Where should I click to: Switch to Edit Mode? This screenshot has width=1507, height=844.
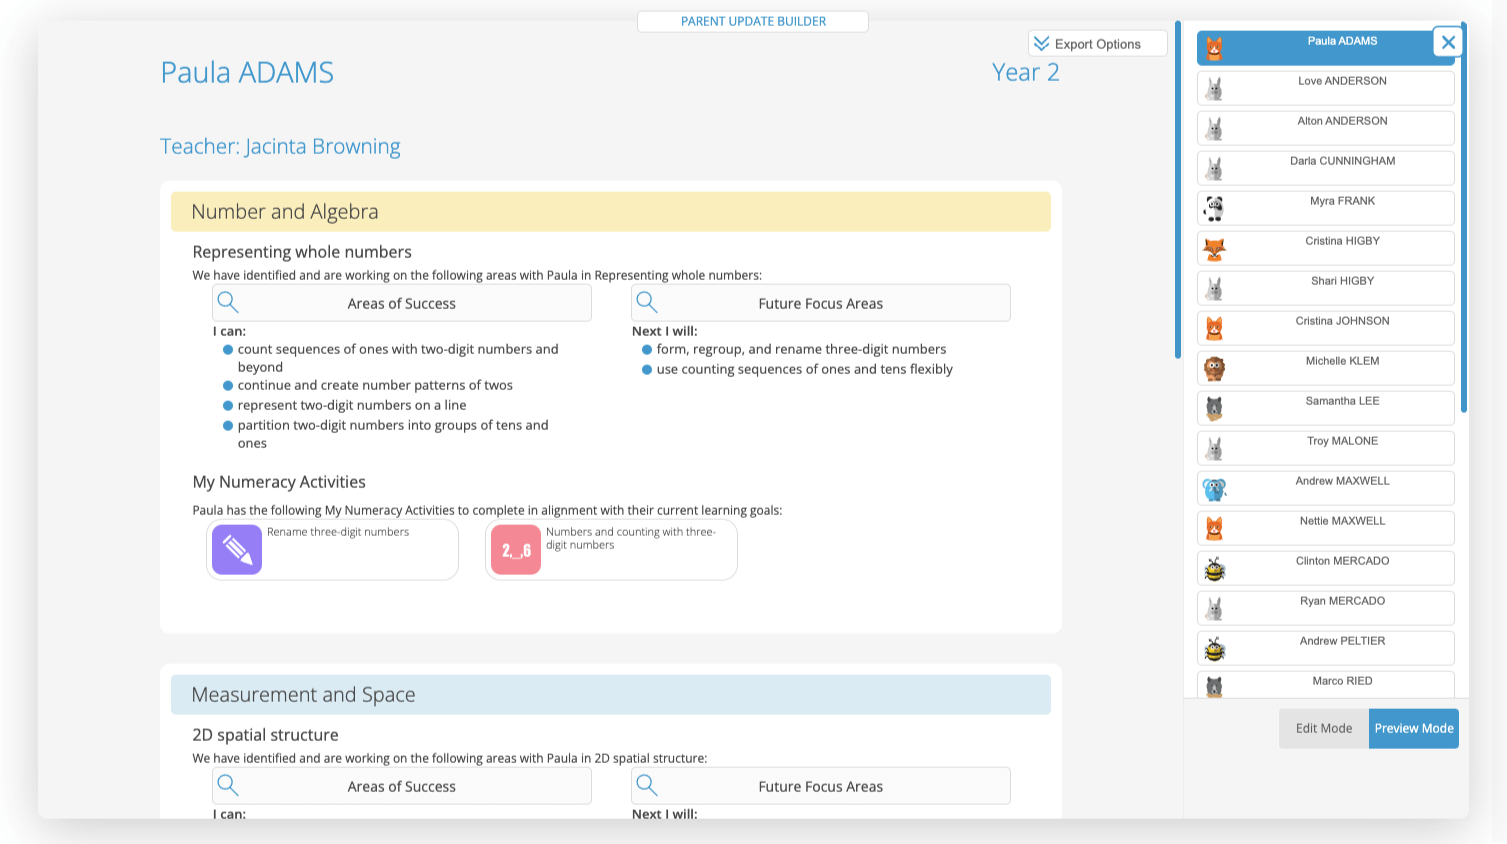pos(1323,728)
